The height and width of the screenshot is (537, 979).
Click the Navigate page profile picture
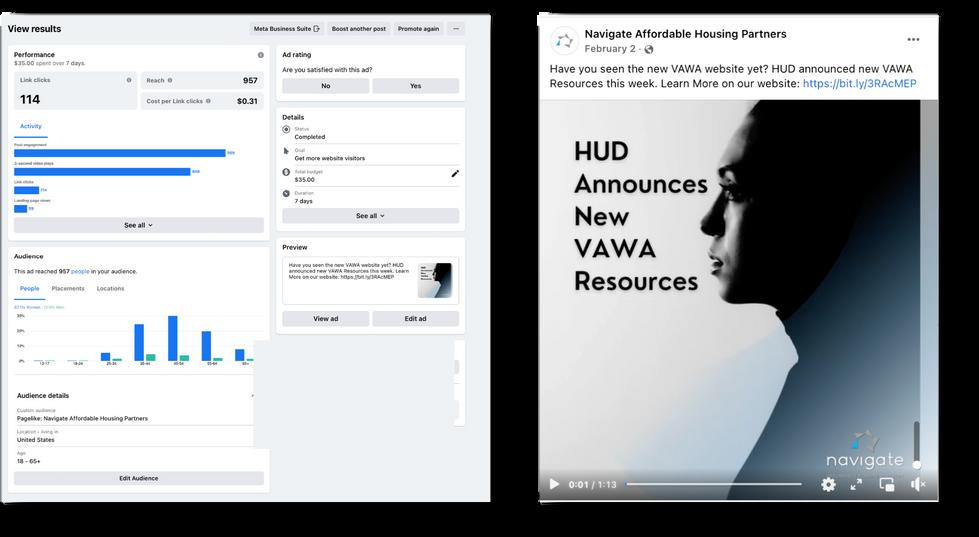click(x=564, y=41)
